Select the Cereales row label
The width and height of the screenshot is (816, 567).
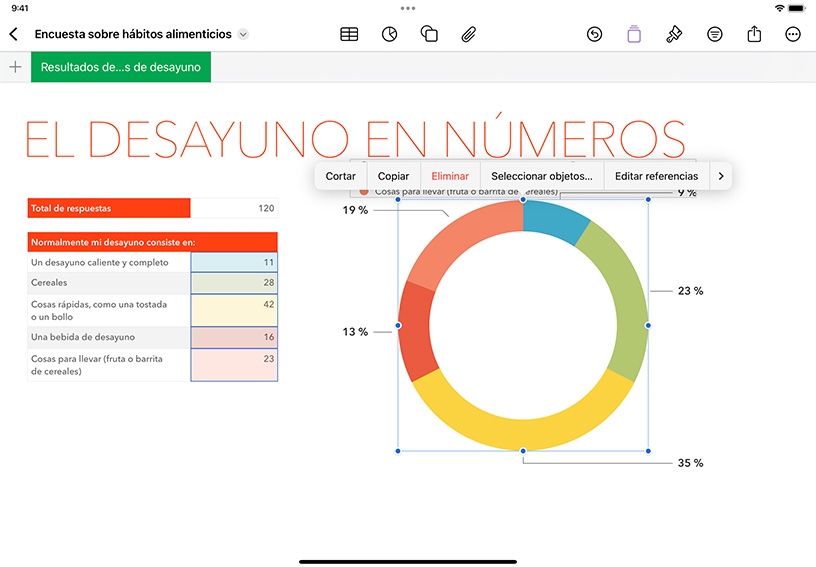pos(109,282)
